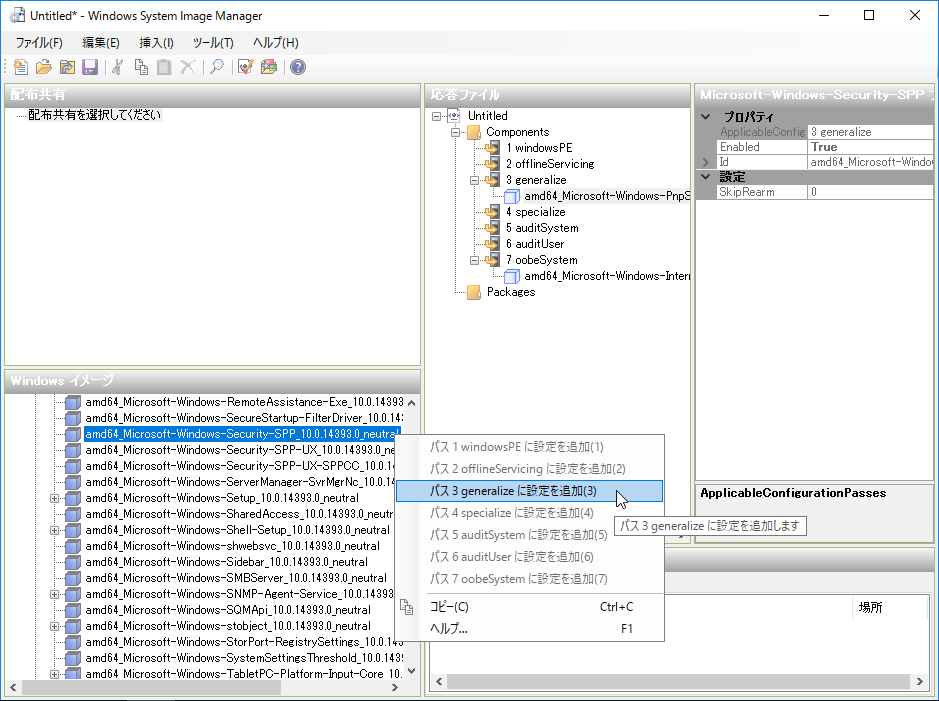The image size is (939, 701).
Task: Click the Cut scissors toolbar icon
Action: point(118,67)
